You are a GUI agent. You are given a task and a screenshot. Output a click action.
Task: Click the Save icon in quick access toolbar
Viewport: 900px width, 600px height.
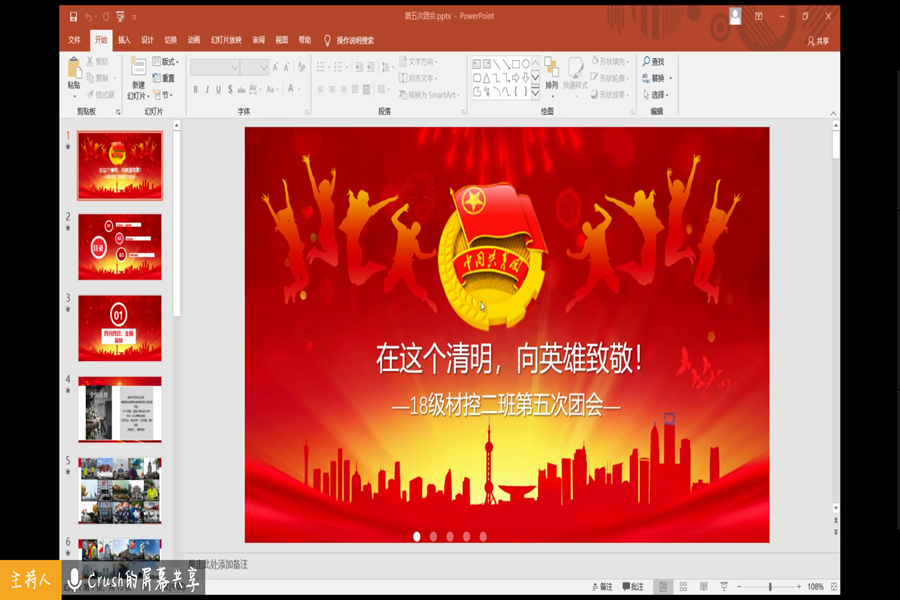73,17
